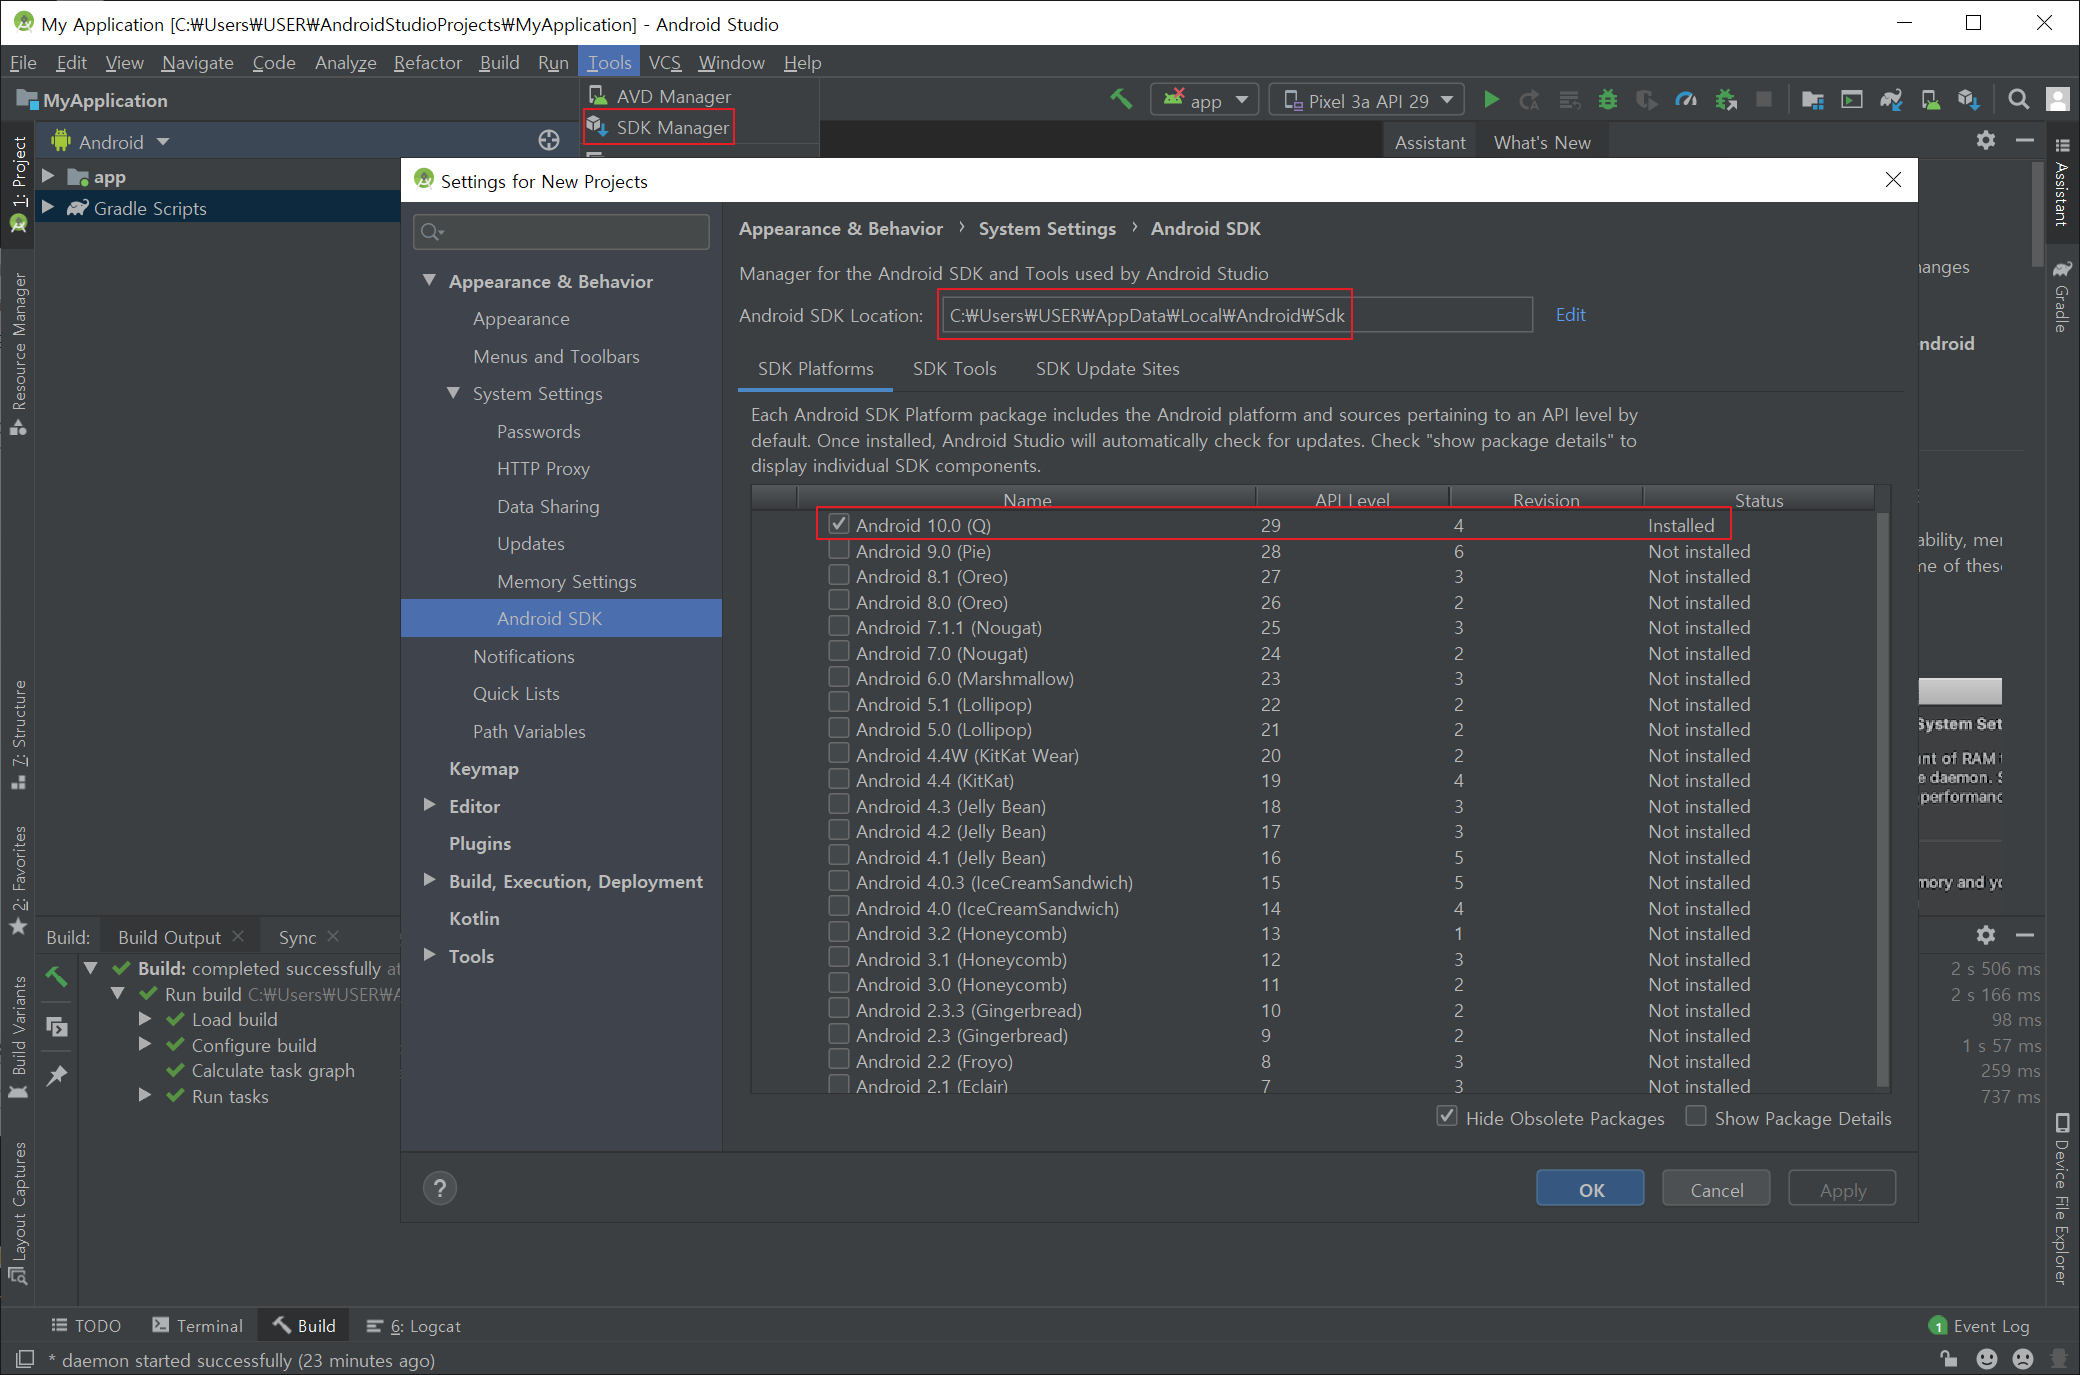The height and width of the screenshot is (1375, 2080).
Task: Open SDK Manager cube icon in the toolbar
Action: pos(1969,99)
